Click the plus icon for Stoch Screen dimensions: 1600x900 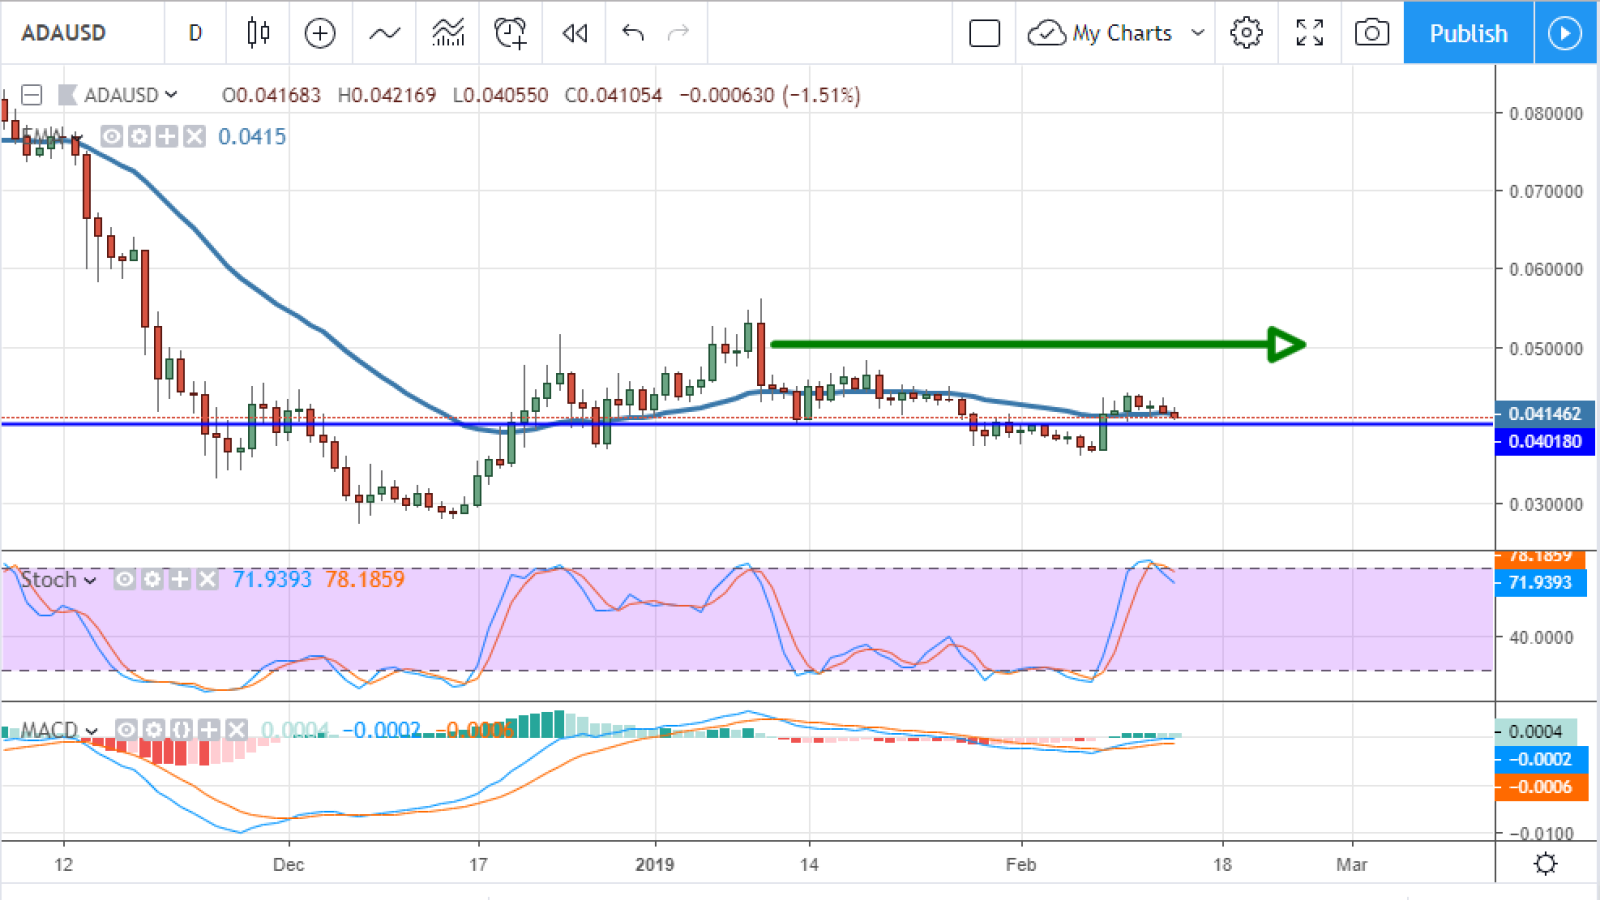(x=179, y=579)
